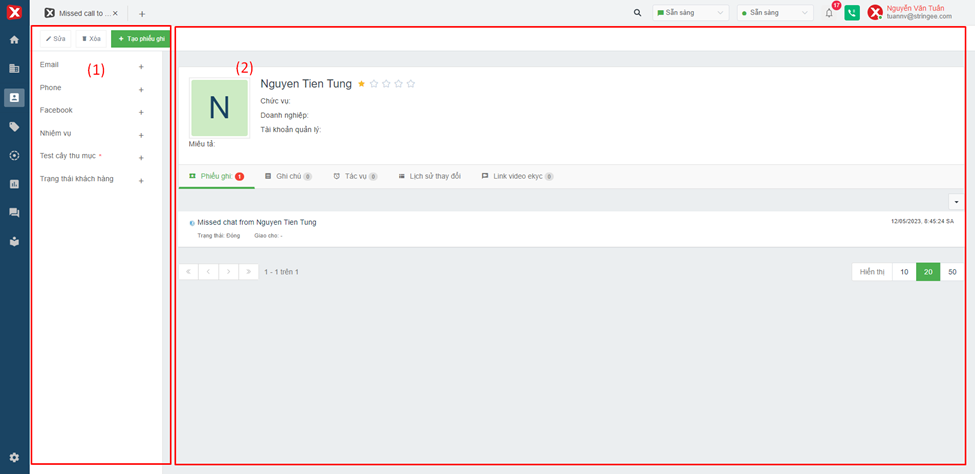Set rating to five stars
The height and width of the screenshot is (474, 975).
(x=411, y=84)
